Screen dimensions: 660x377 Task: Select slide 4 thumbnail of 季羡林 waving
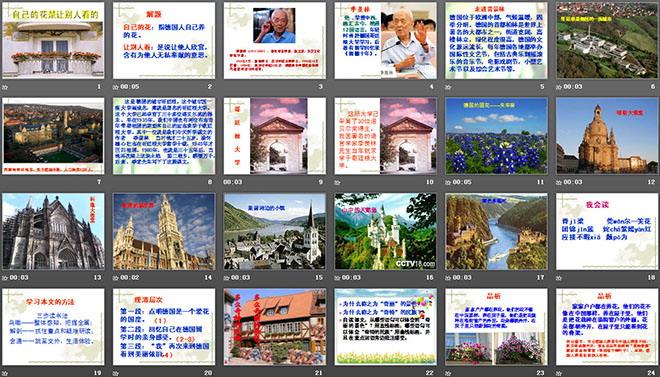point(386,40)
